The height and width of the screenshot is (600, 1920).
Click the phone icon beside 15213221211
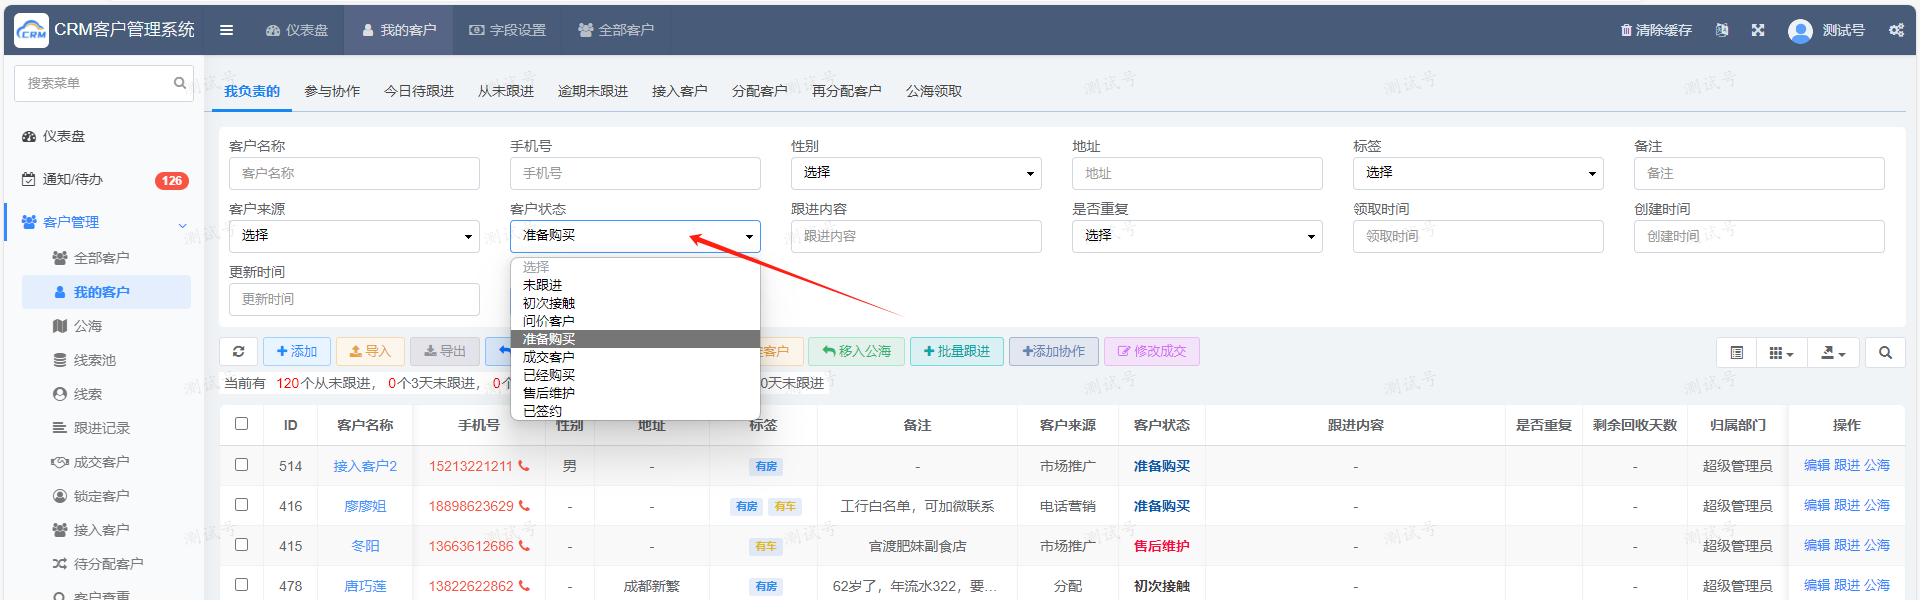pos(524,466)
